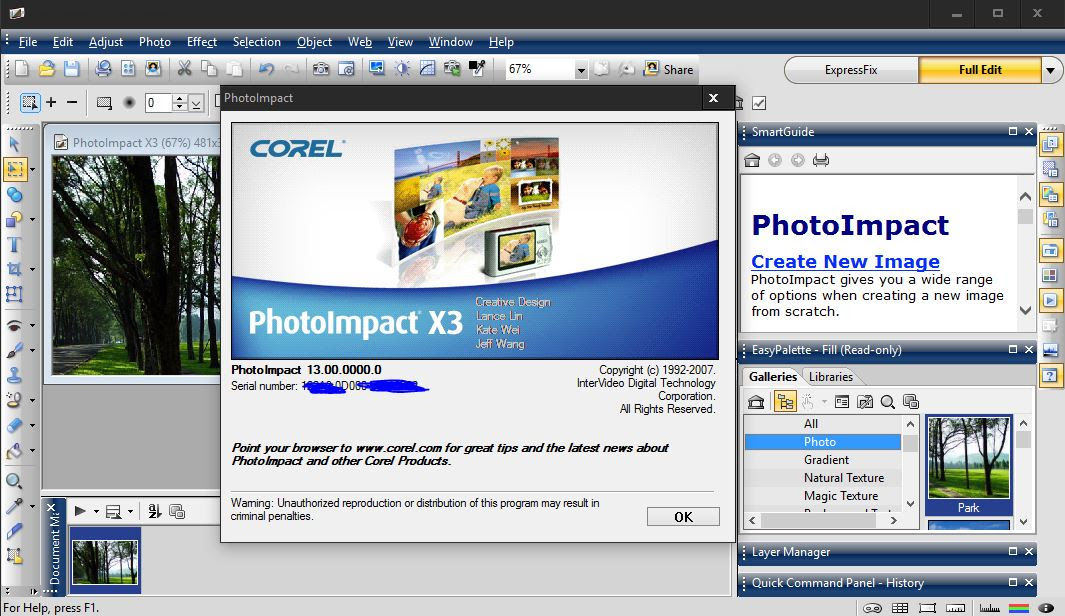The image size is (1065, 616).
Task: Open the Object menu
Action: click(x=314, y=42)
